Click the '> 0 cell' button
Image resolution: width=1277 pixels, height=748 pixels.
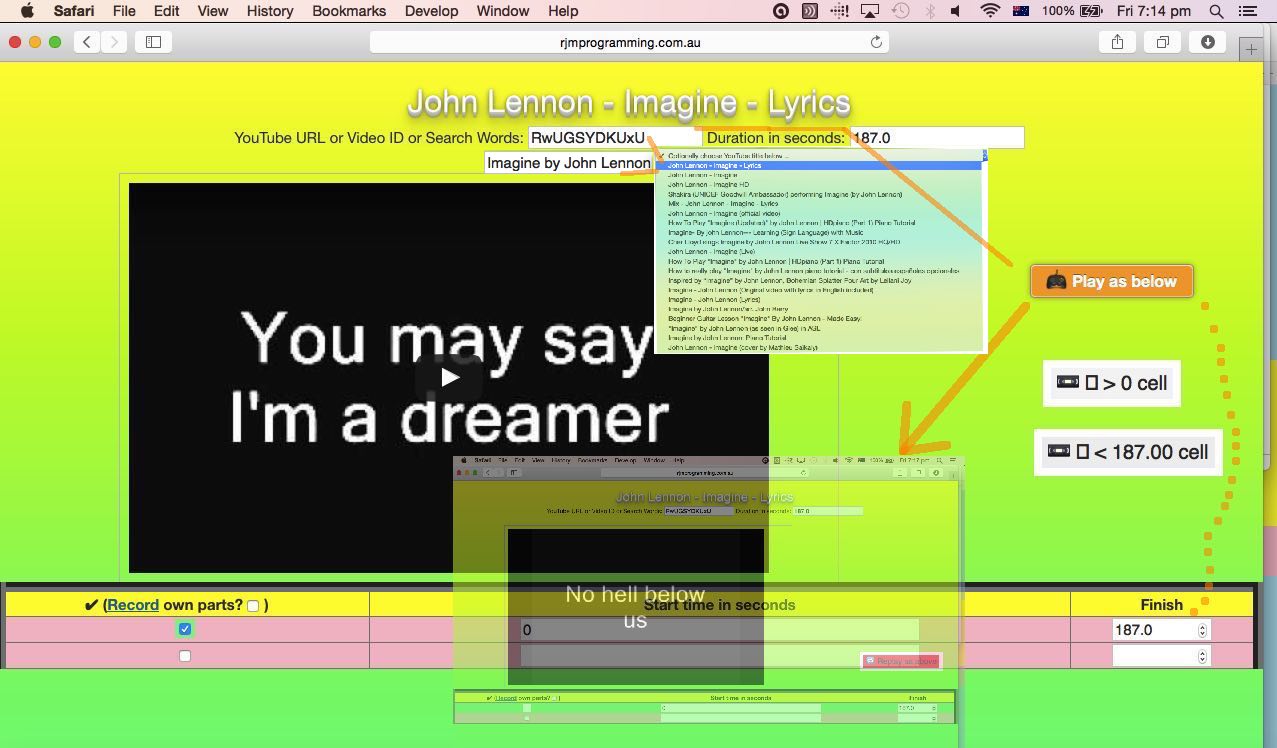tap(1112, 383)
